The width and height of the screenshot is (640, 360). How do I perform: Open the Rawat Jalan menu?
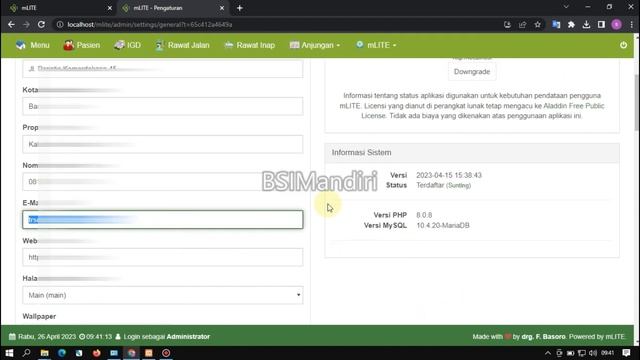[x=182, y=45]
